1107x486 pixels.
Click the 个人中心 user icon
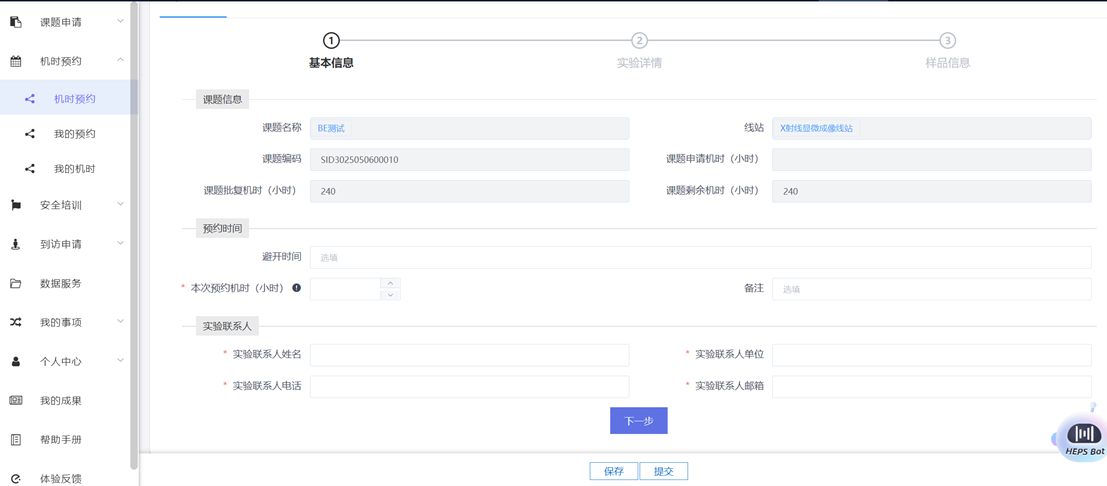(x=16, y=361)
